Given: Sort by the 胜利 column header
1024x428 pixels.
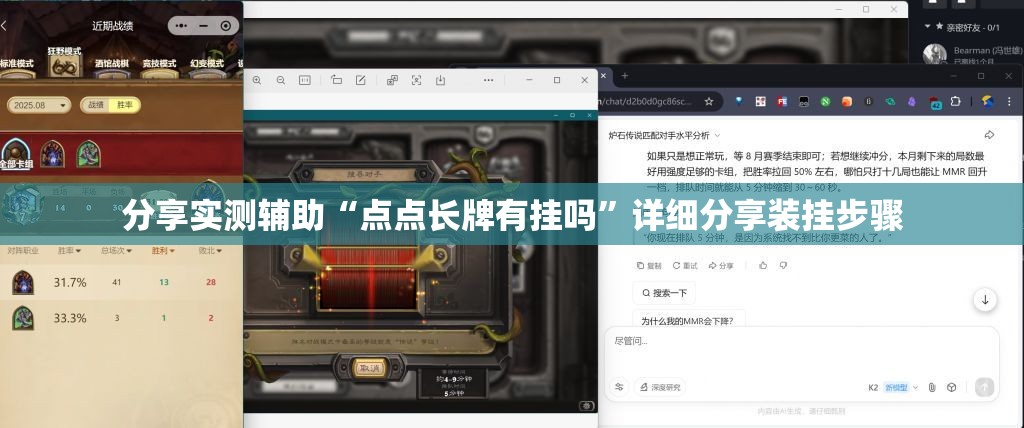Looking at the screenshot, I should pos(163,251).
